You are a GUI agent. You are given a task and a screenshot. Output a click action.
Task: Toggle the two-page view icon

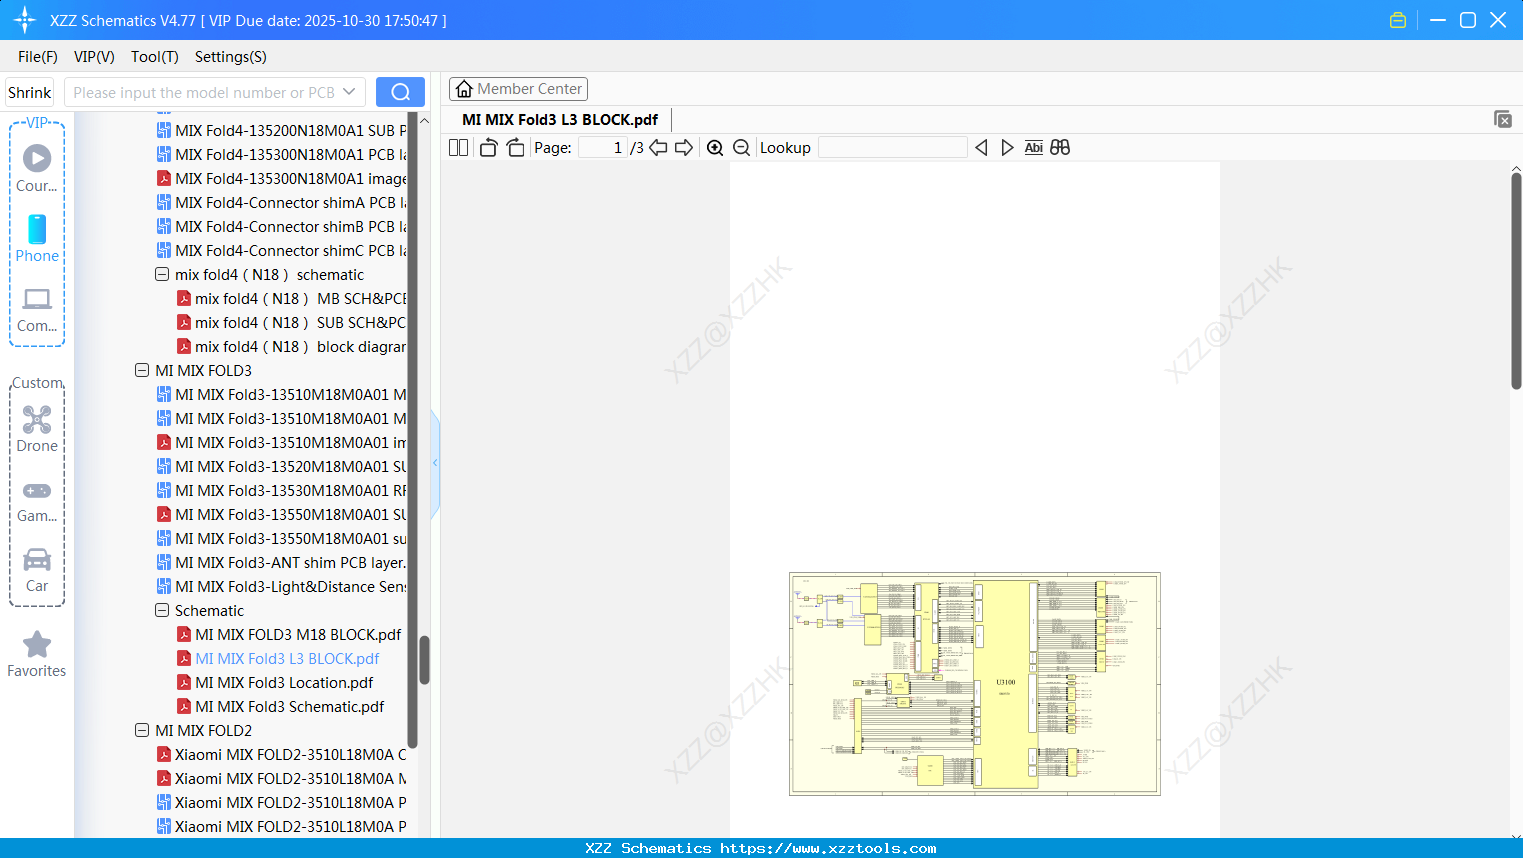pyautogui.click(x=458, y=147)
